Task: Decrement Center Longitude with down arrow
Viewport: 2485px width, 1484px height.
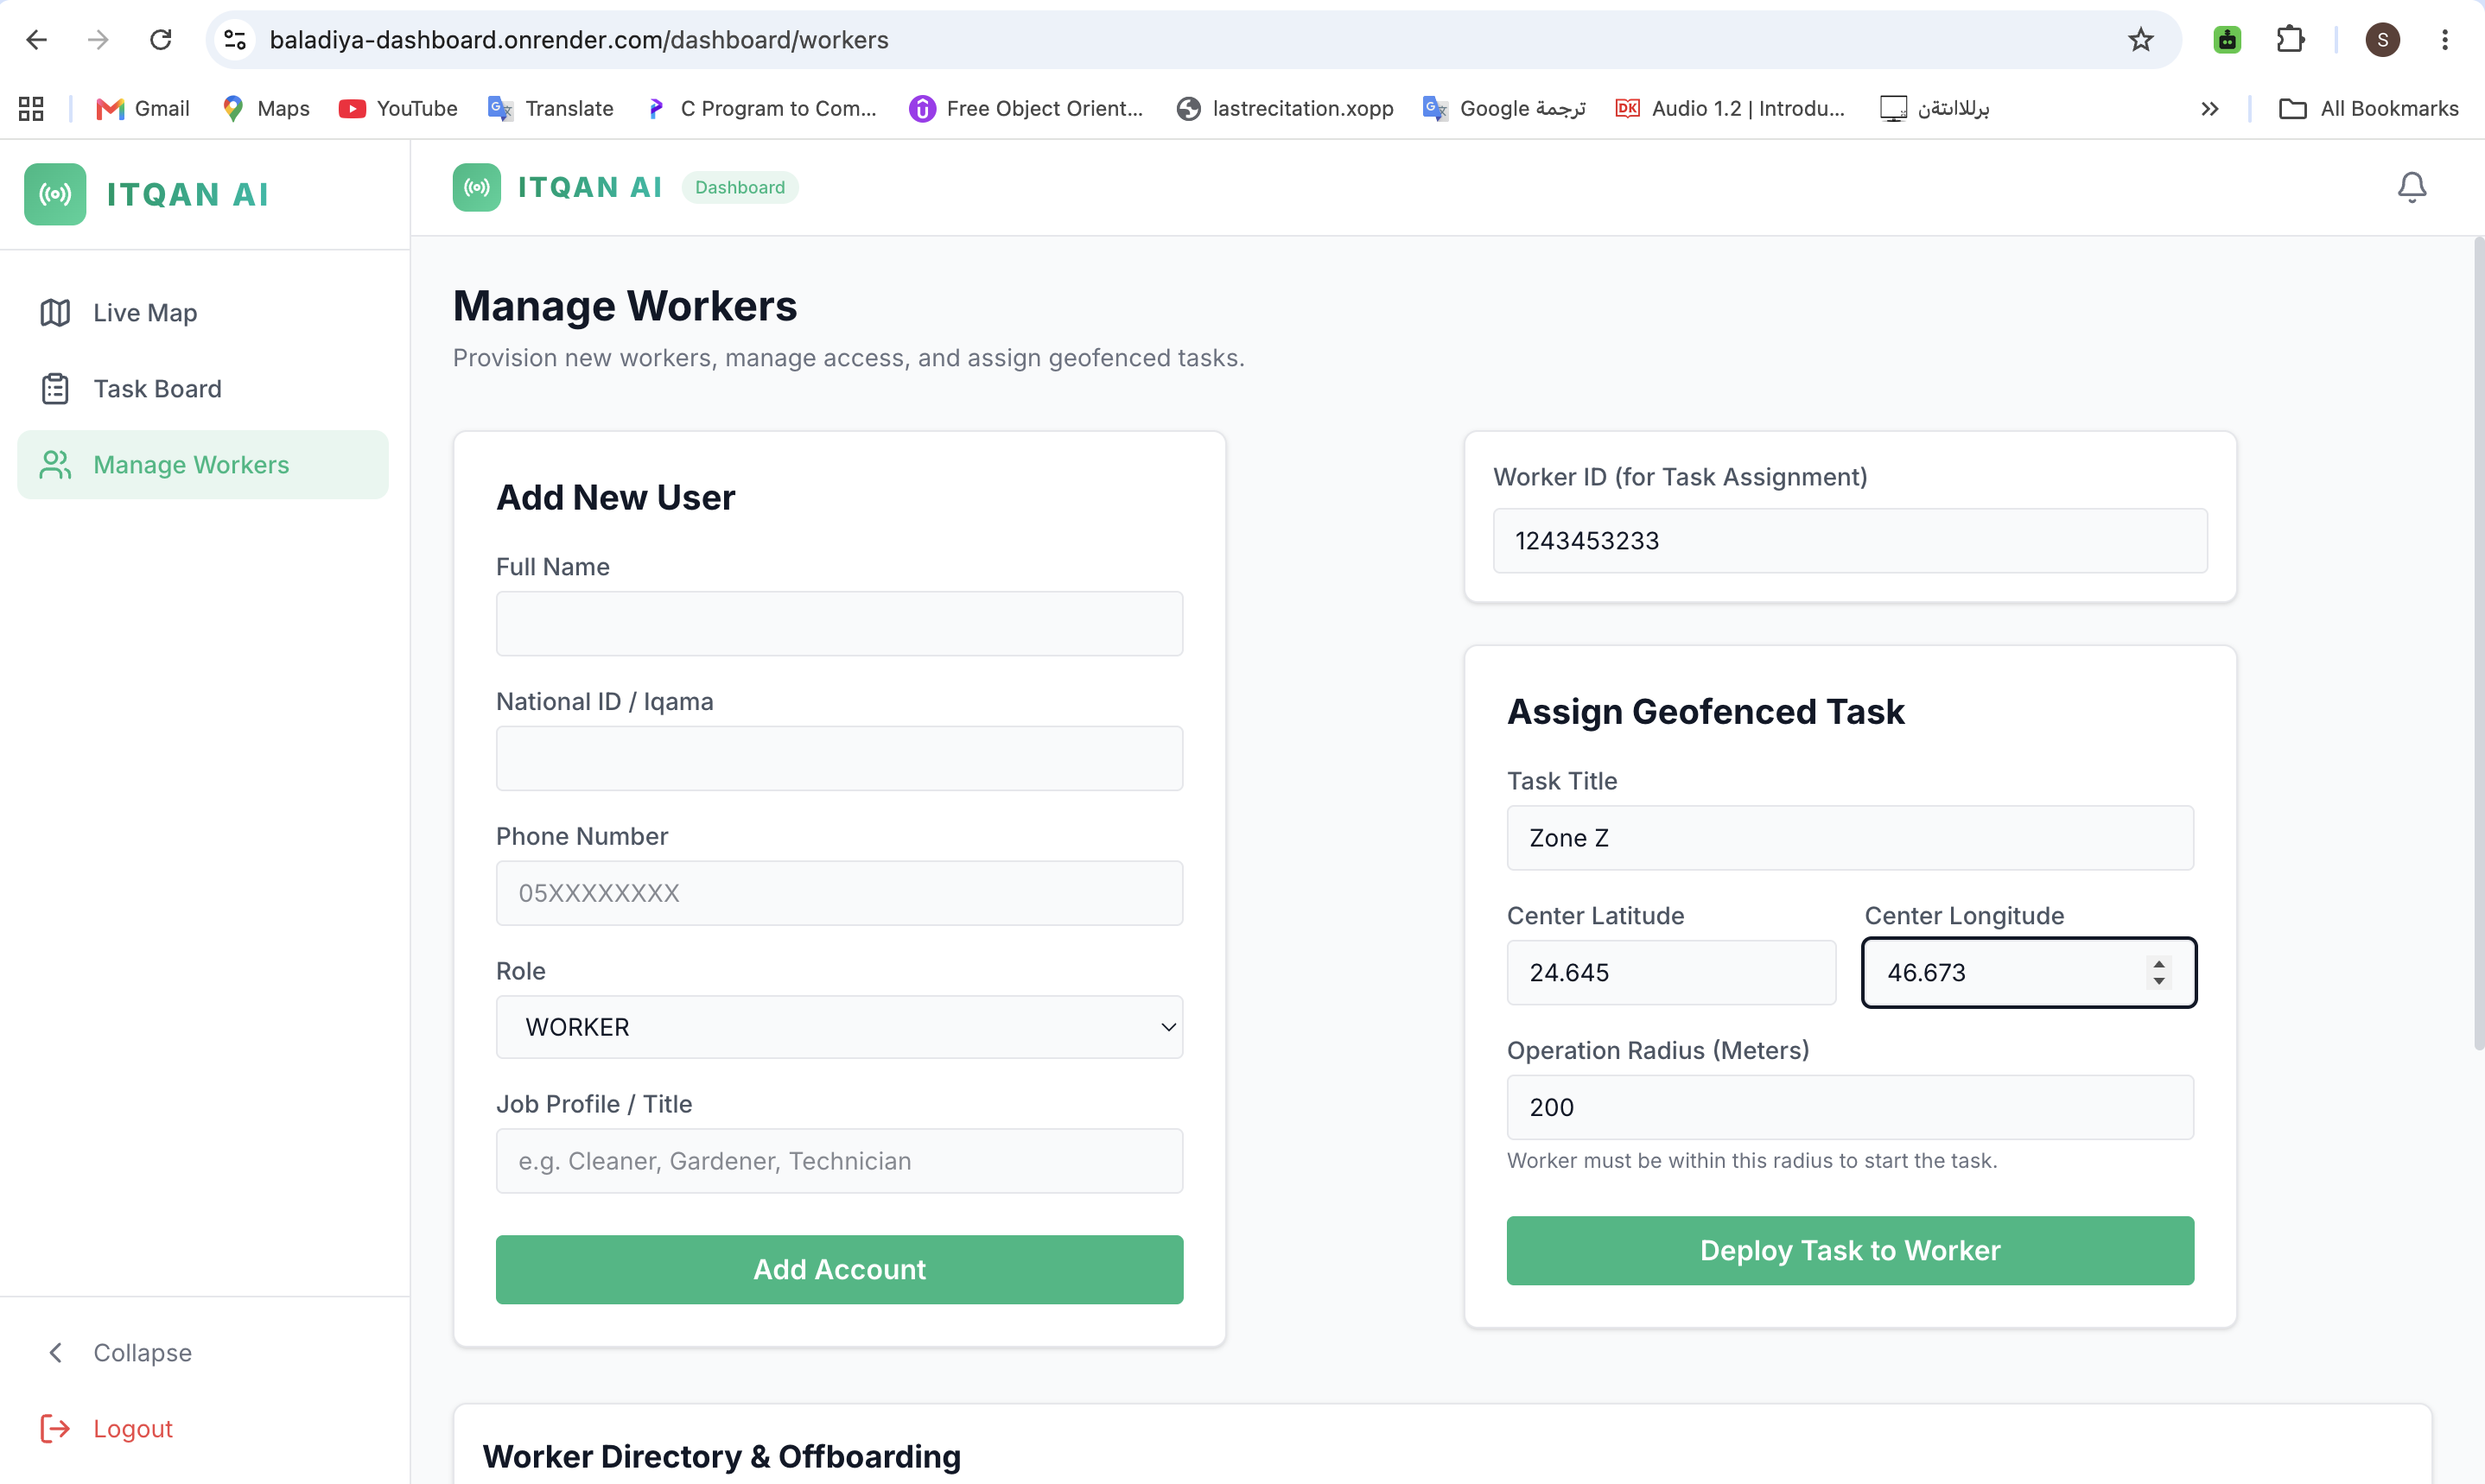Action: tap(2159, 981)
